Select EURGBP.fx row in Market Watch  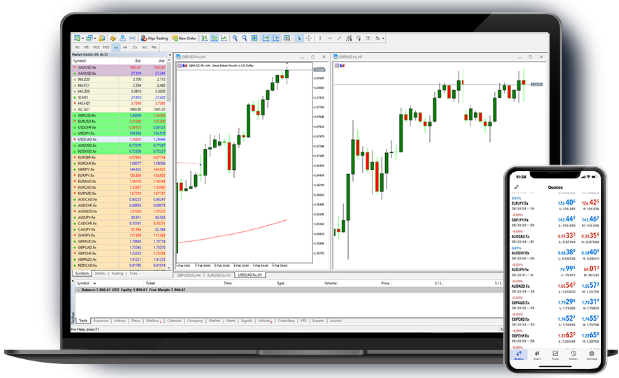pos(119,157)
